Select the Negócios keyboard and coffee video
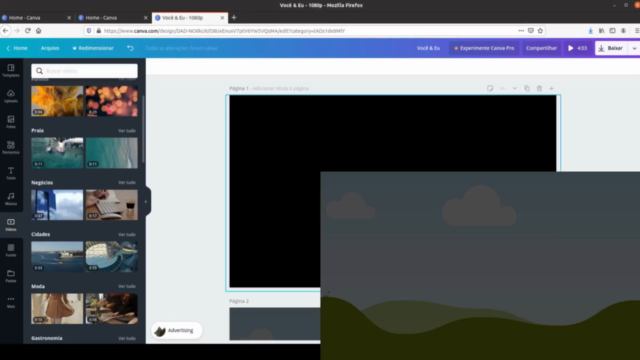 tap(111, 204)
